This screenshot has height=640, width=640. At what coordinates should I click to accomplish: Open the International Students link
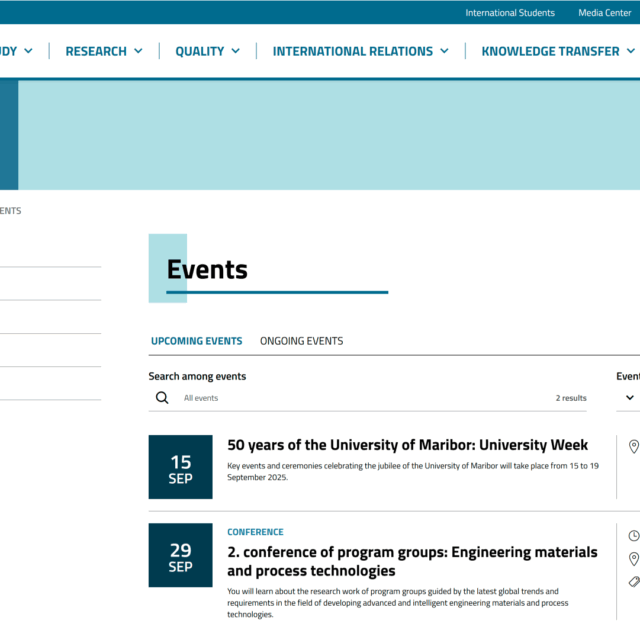[x=509, y=13]
